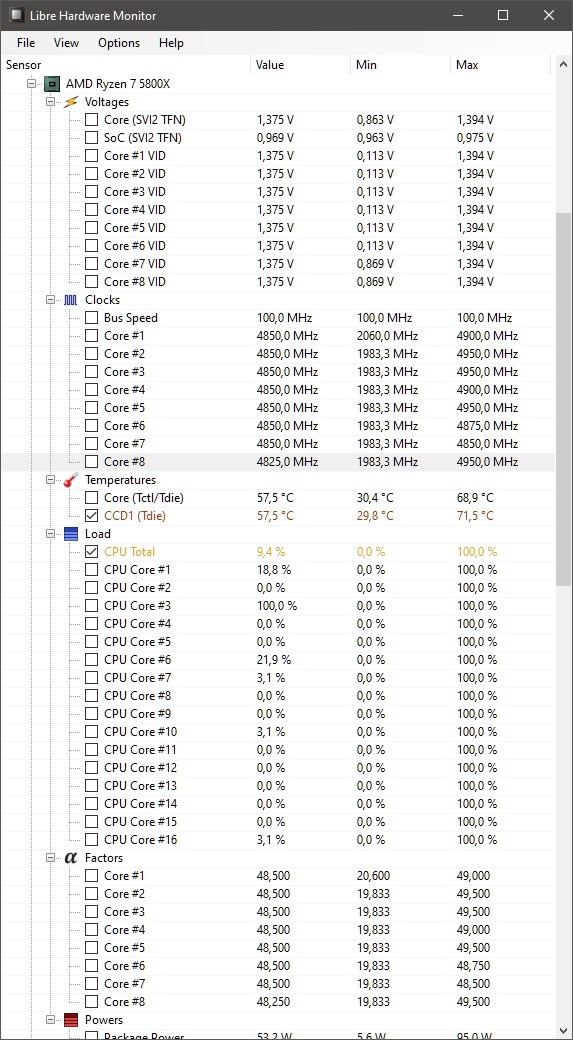This screenshot has height=1040, width=573.
Task: Enable the Core #8 VID checkbox
Action: click(x=92, y=282)
